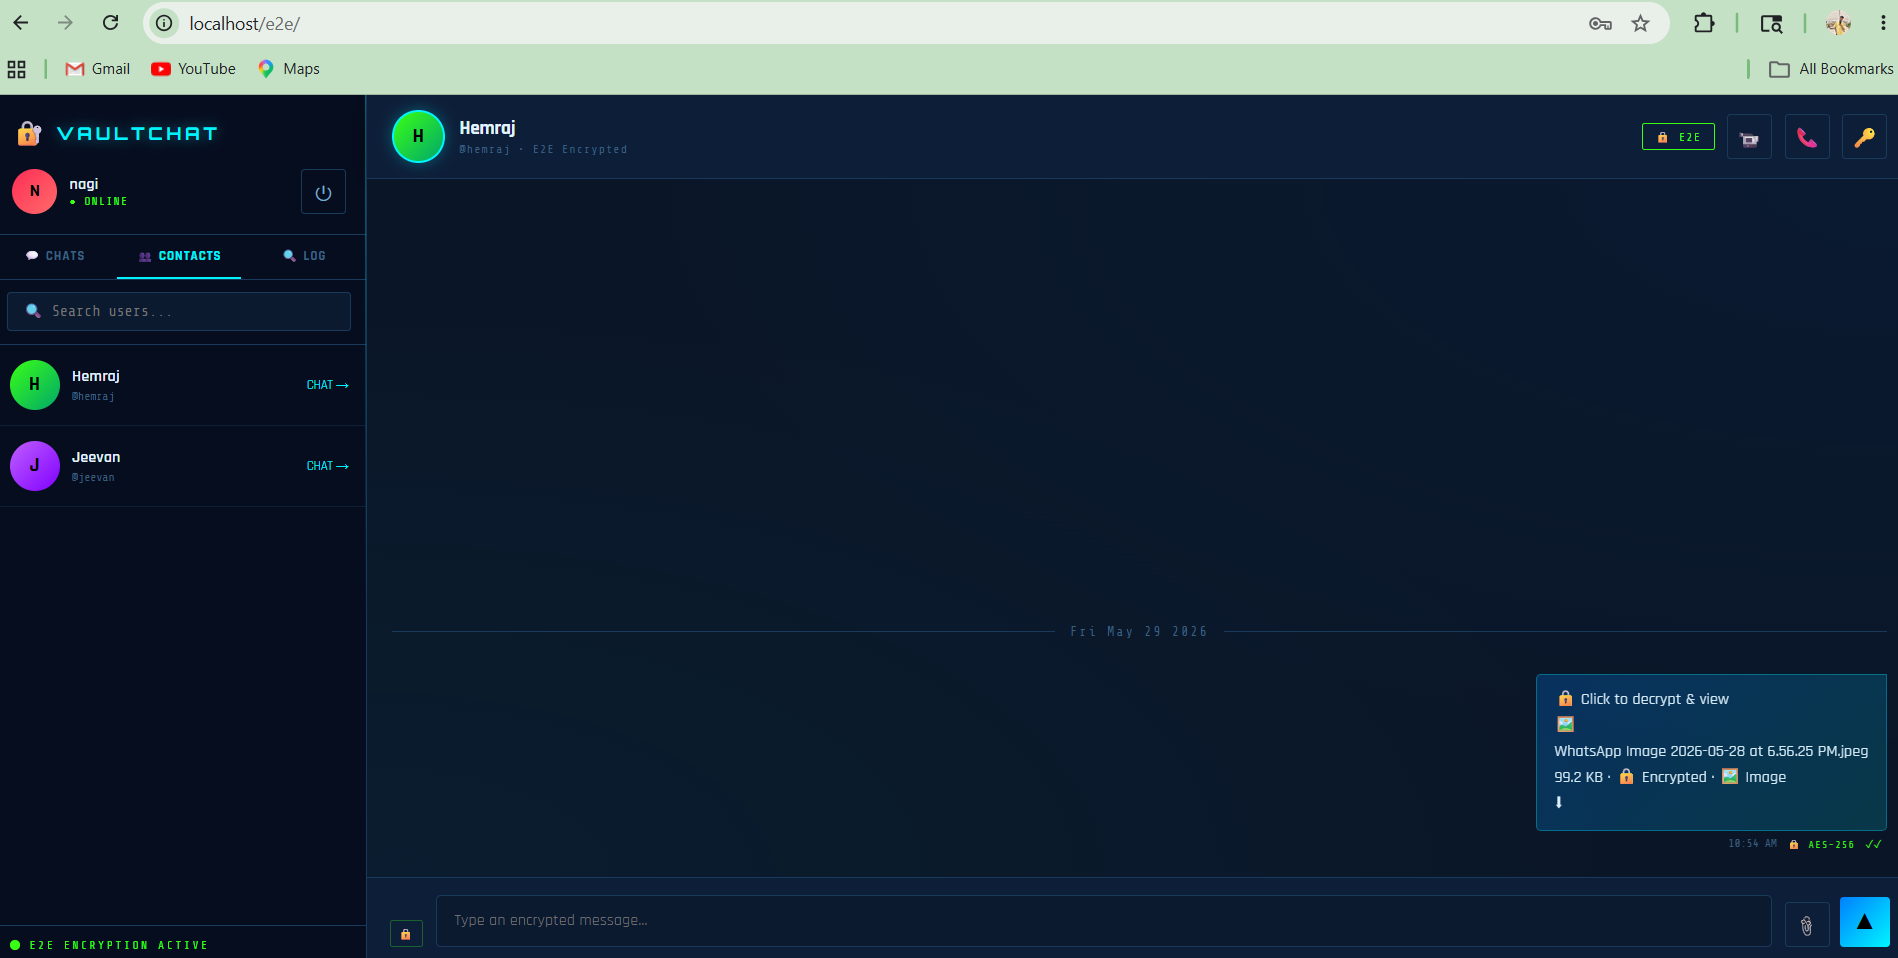Switch to the Contacts tab
1898x958 pixels.
point(179,256)
